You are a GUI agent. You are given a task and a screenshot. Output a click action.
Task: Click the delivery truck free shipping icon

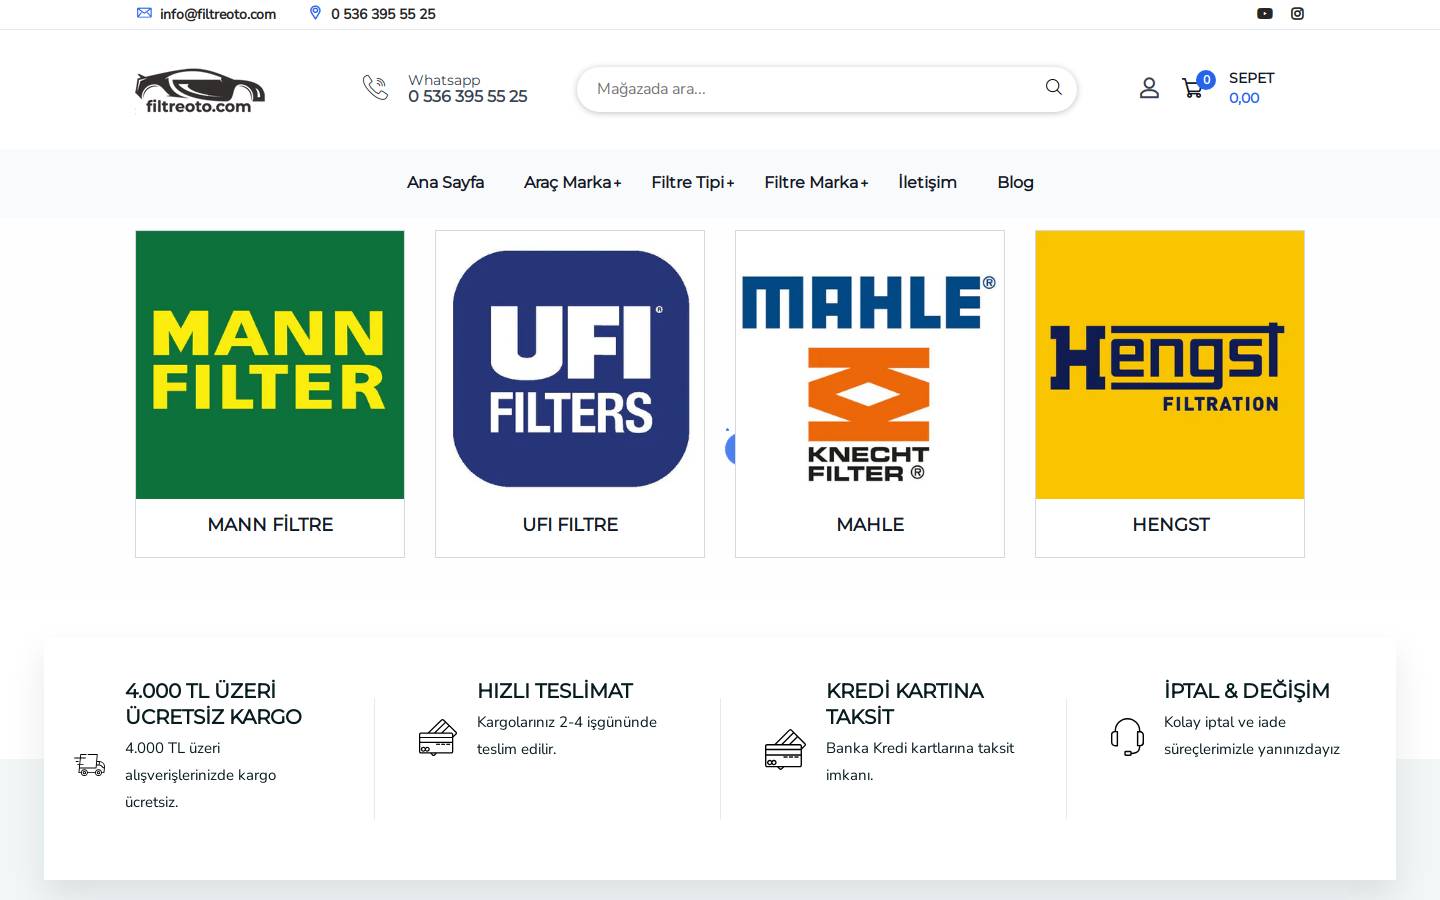[90, 765]
